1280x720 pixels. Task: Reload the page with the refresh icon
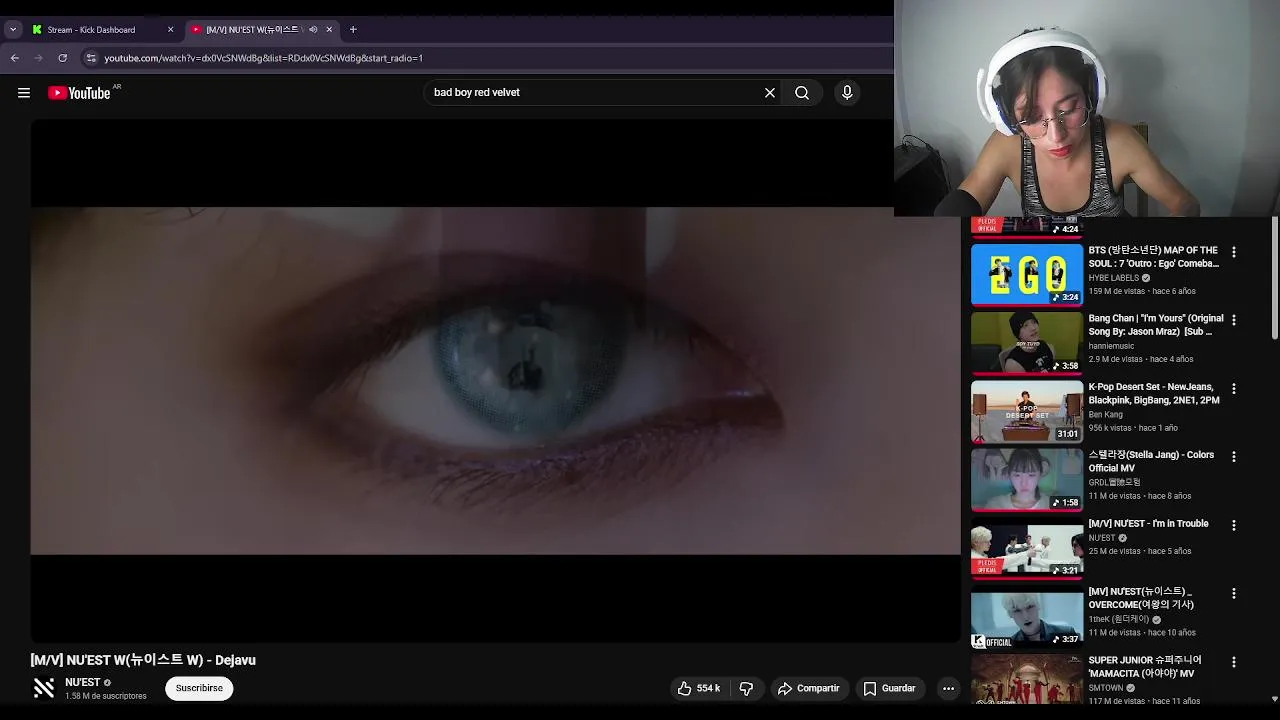pos(62,58)
